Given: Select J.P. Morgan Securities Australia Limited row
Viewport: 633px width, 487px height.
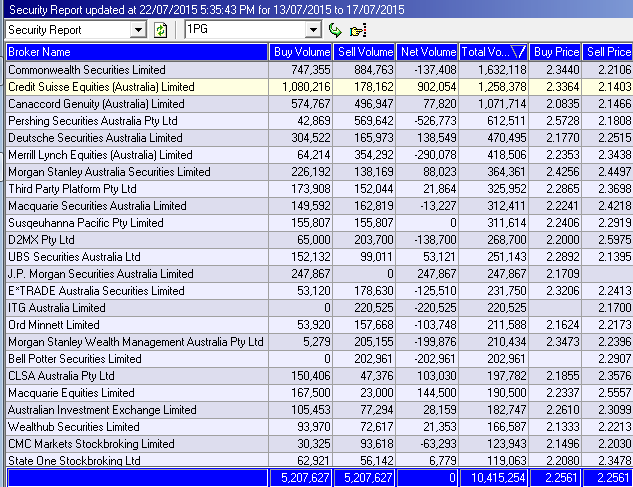Looking at the screenshot, I should [319, 274].
